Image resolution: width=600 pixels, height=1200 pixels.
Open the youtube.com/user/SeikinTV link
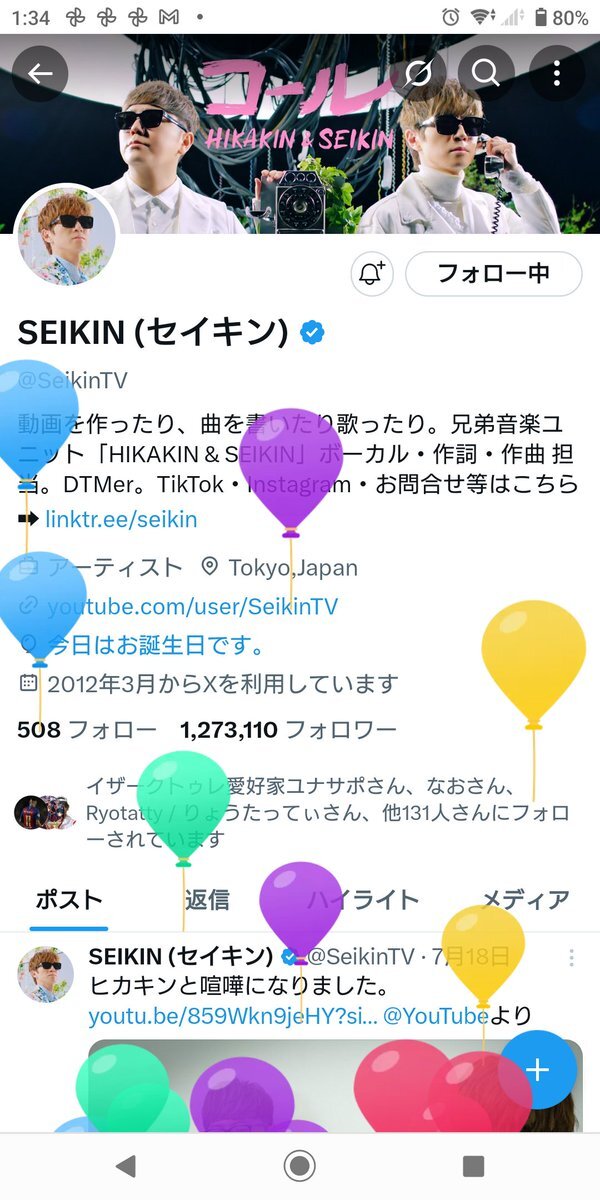(192, 606)
